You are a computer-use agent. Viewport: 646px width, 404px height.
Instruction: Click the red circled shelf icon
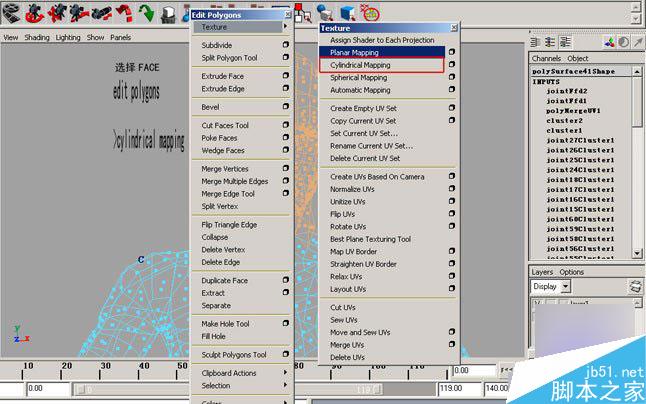point(370,12)
